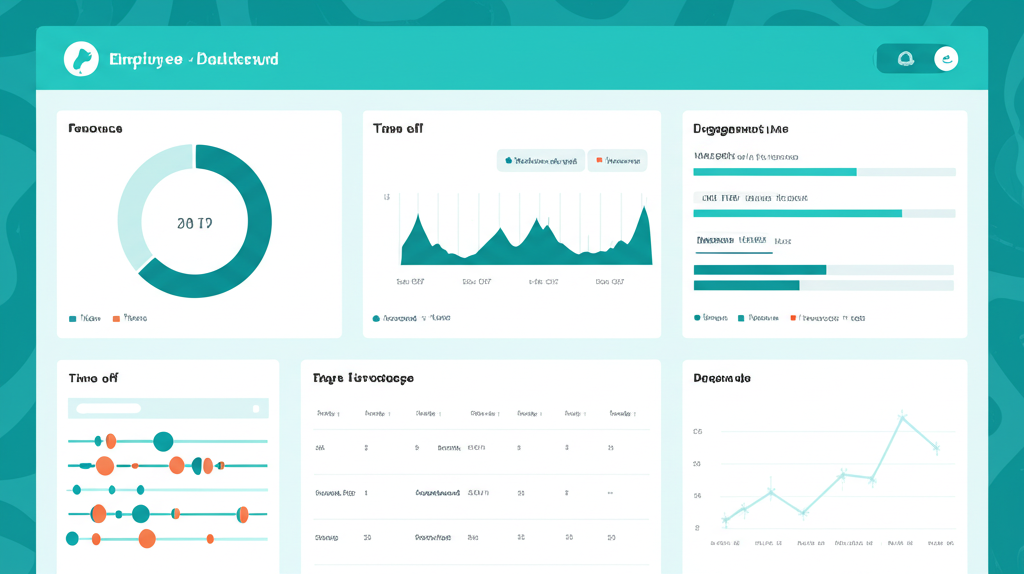Select the underlined tab in progress panel
The image size is (1024, 574).
(x=732, y=241)
